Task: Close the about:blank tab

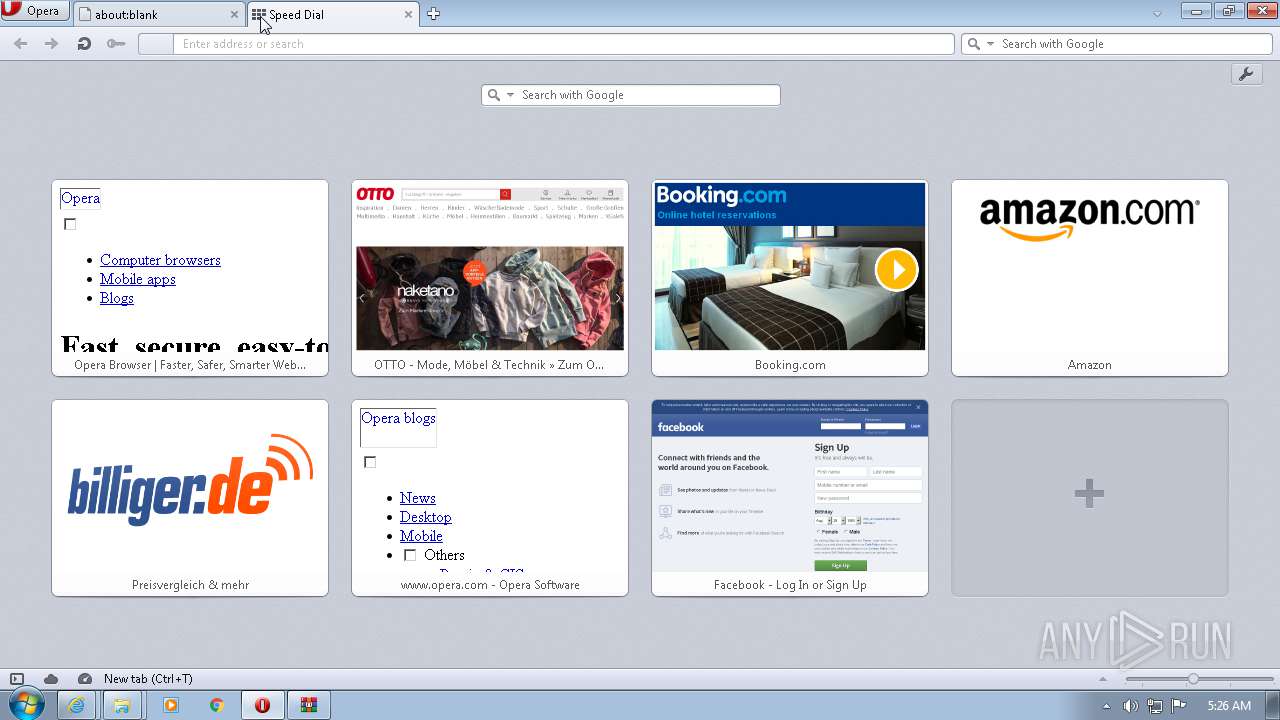Action: click(234, 15)
